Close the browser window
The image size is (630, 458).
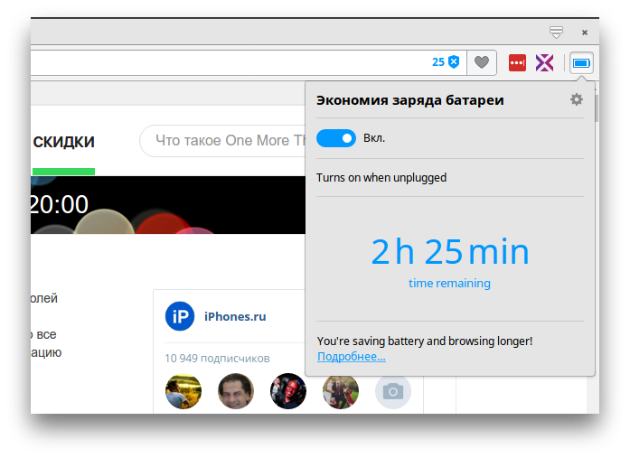click(585, 33)
